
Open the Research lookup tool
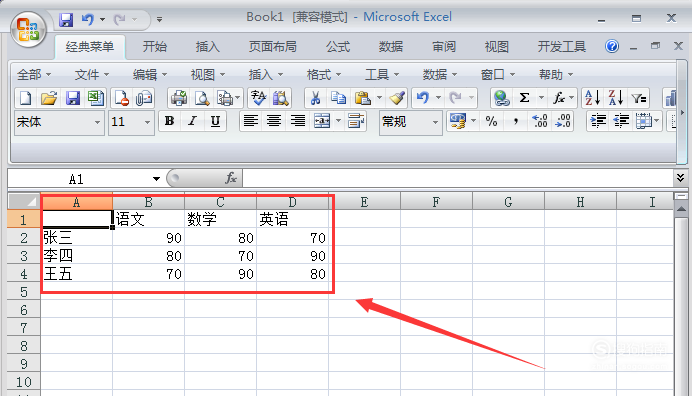point(281,98)
